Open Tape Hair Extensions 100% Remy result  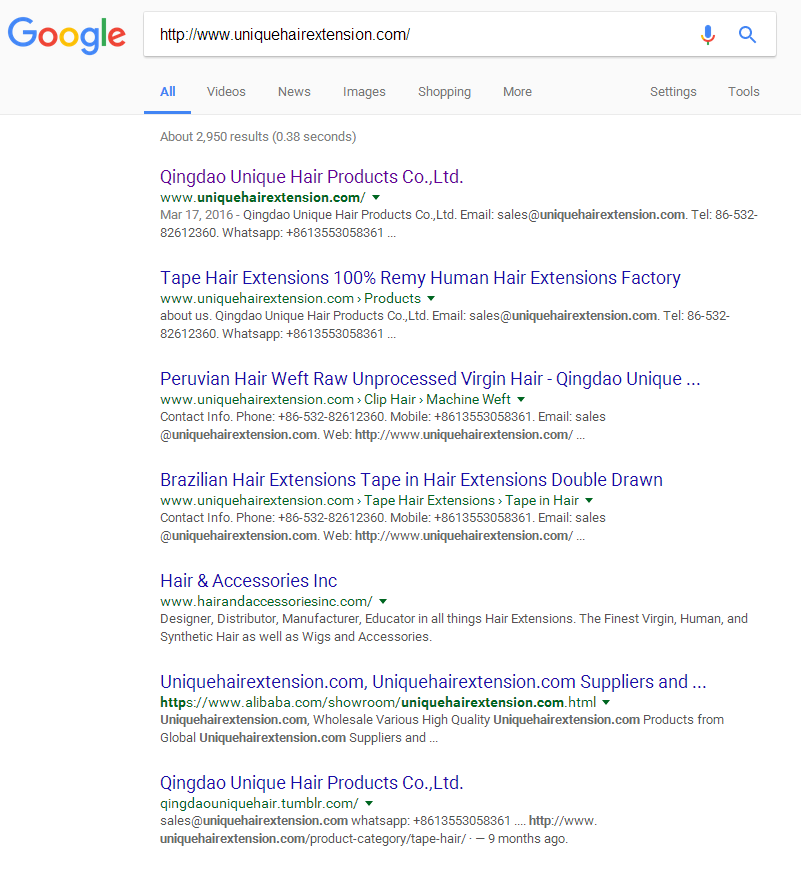click(x=420, y=277)
